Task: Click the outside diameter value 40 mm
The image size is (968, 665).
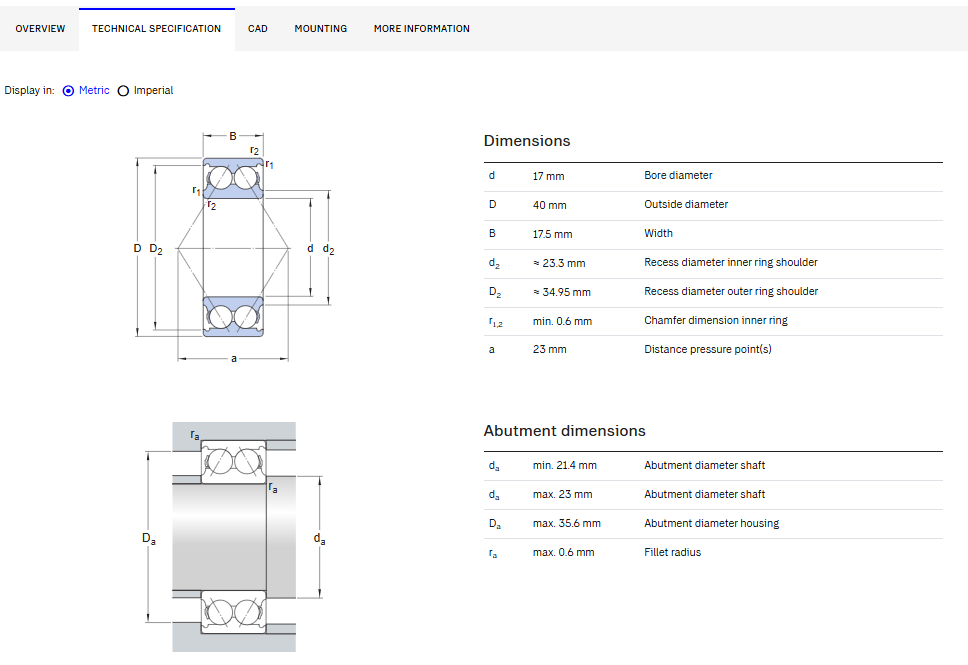Action: tap(549, 205)
